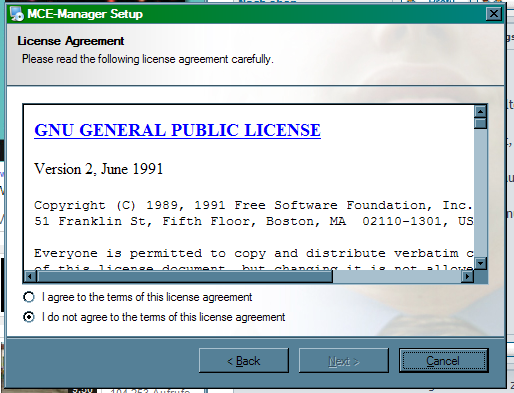The height and width of the screenshot is (393, 514).
Task: Select 'I do not agree' radio button
Action: pyautogui.click(x=29, y=317)
